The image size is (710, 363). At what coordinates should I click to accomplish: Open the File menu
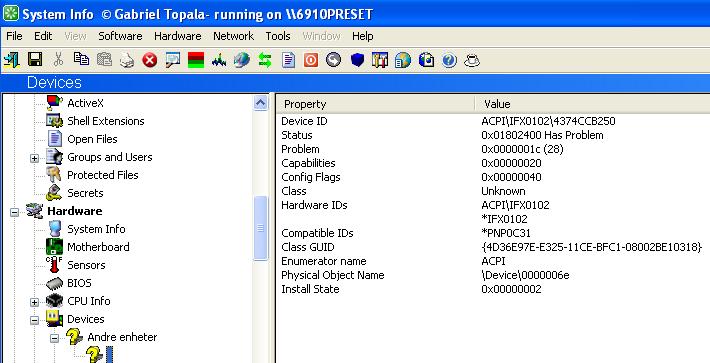coord(14,36)
